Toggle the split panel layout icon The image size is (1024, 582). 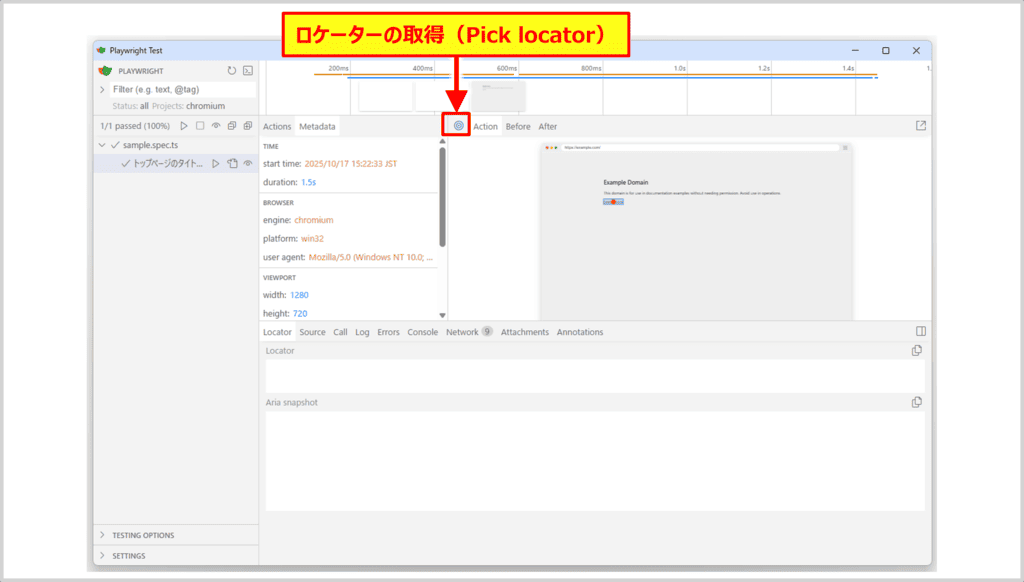click(921, 331)
